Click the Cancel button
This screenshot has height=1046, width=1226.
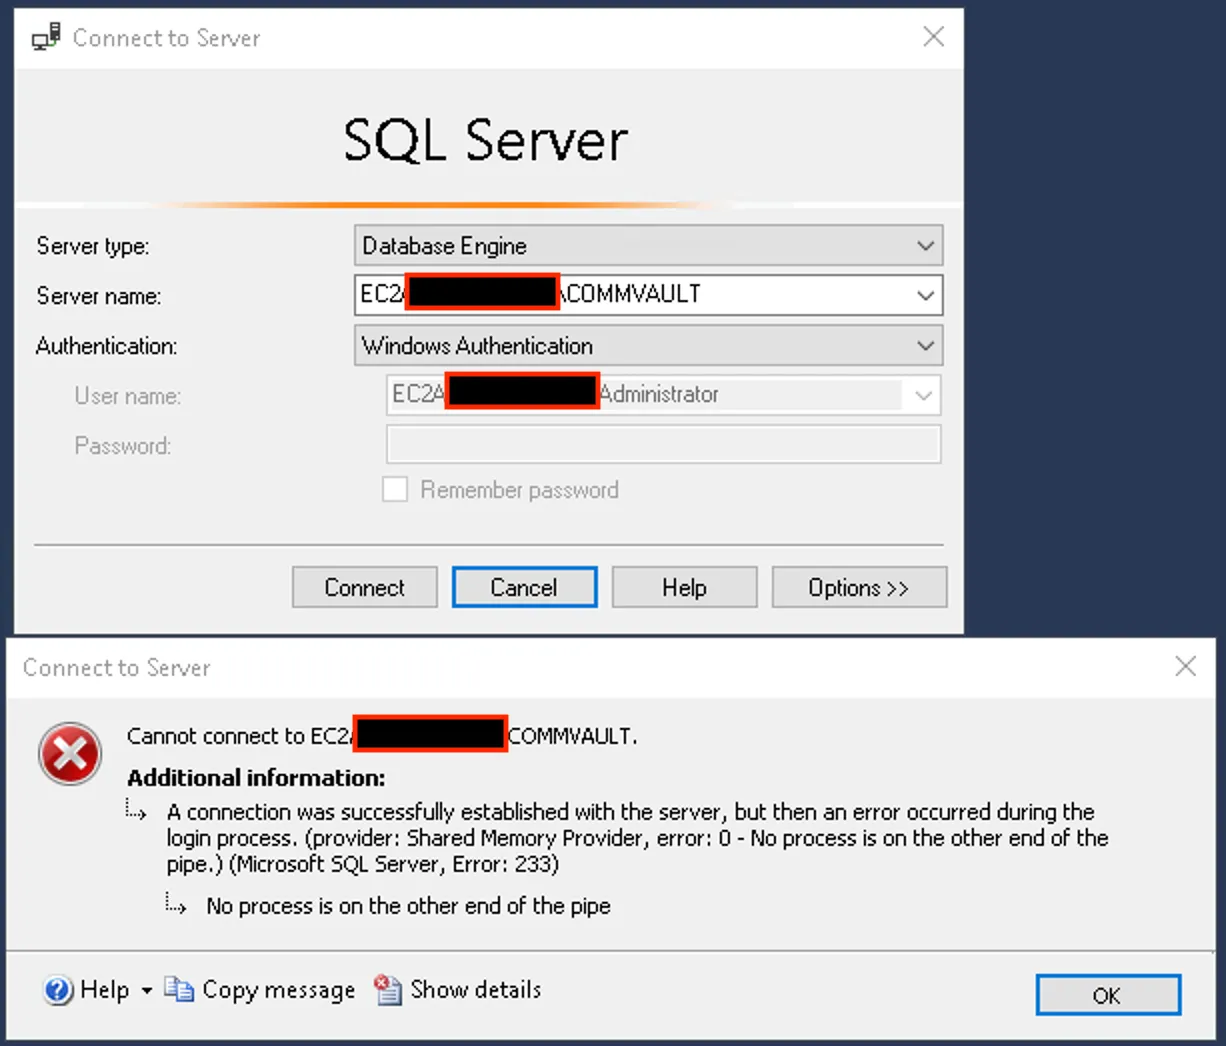point(524,587)
